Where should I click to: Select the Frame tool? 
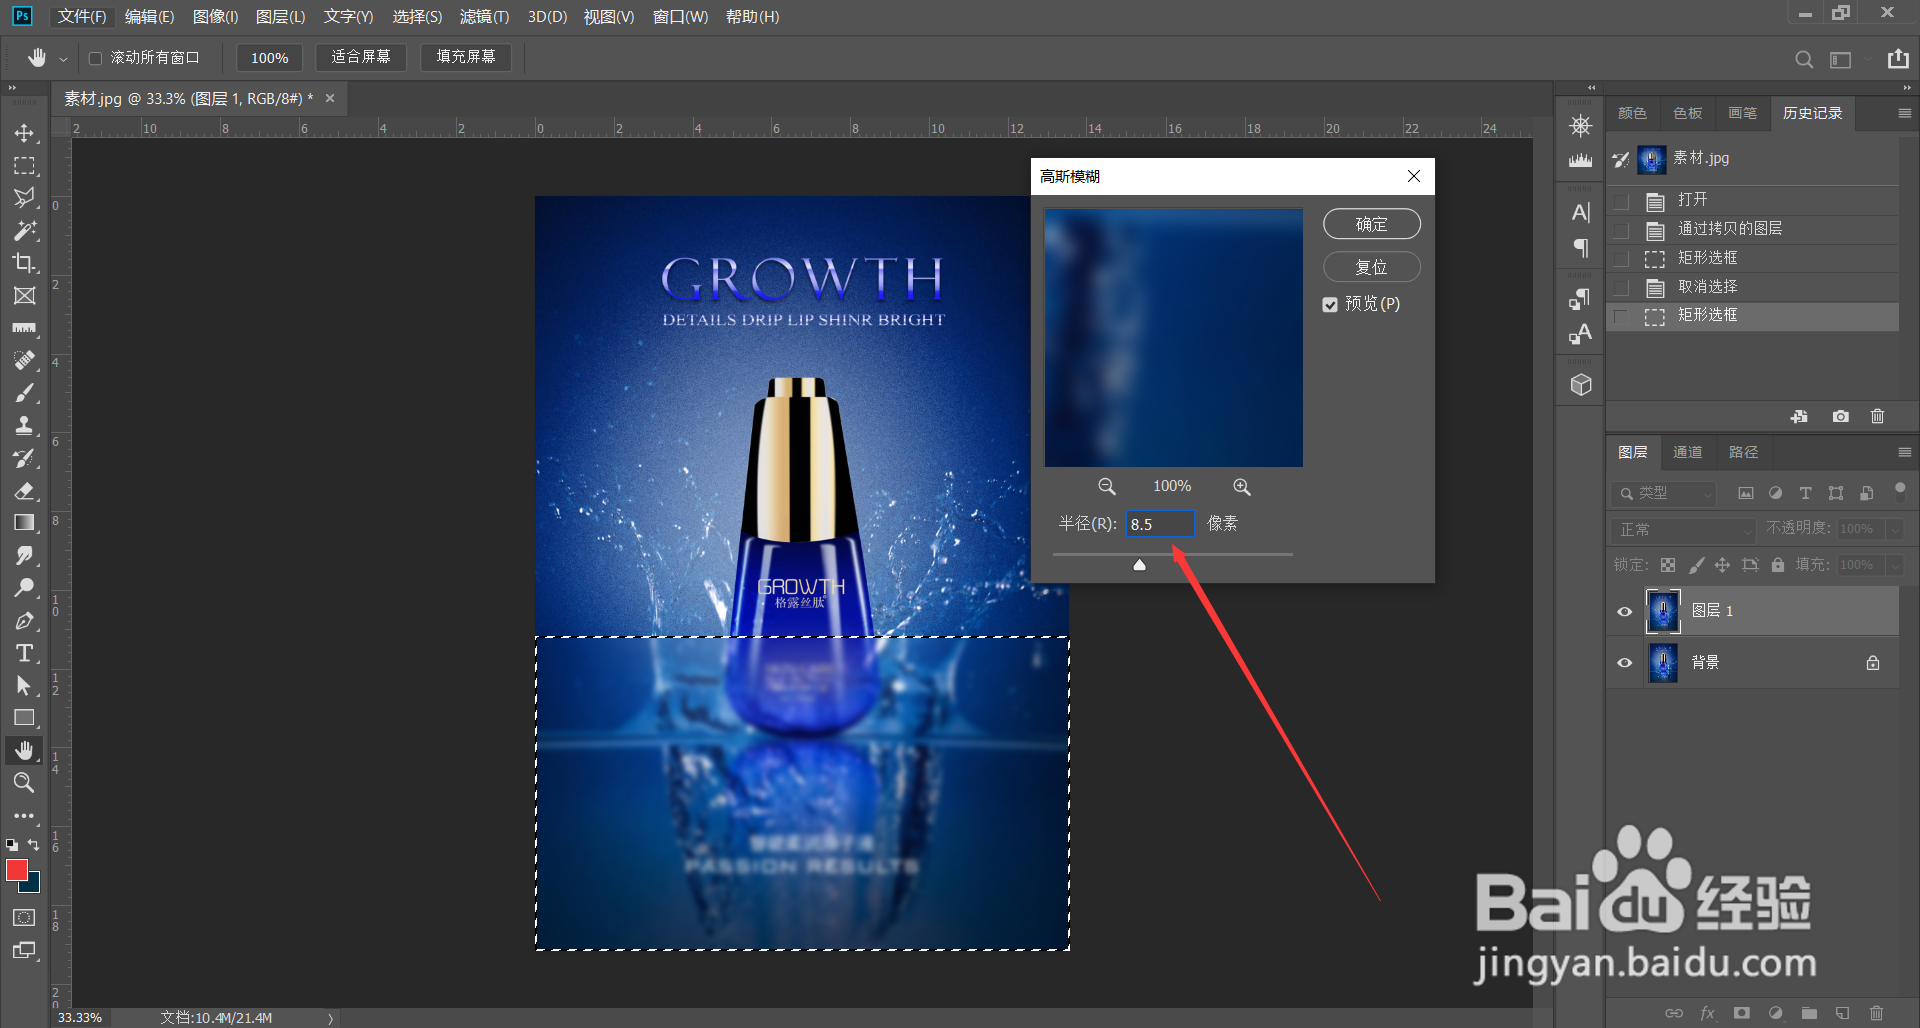coord(24,296)
